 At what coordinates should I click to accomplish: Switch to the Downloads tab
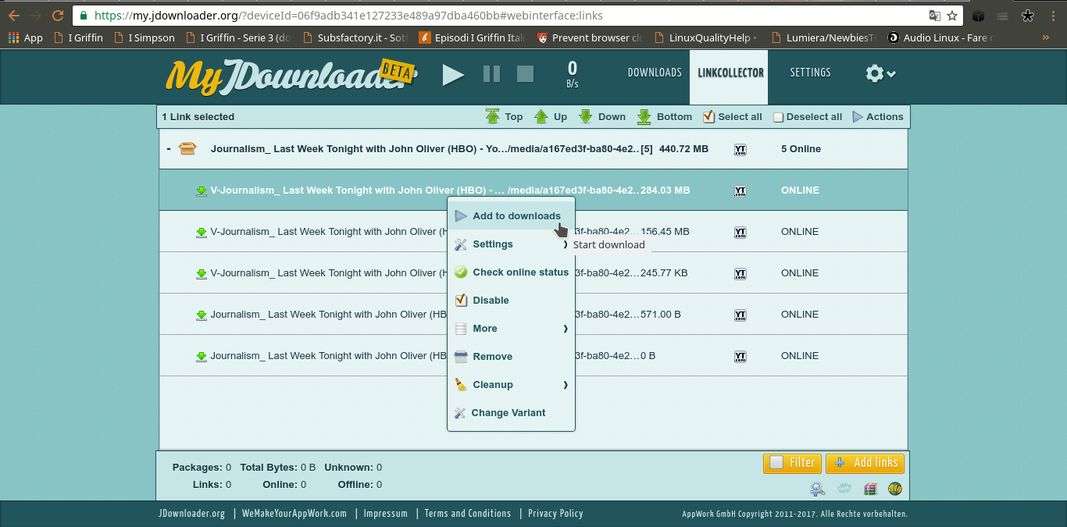point(654,73)
